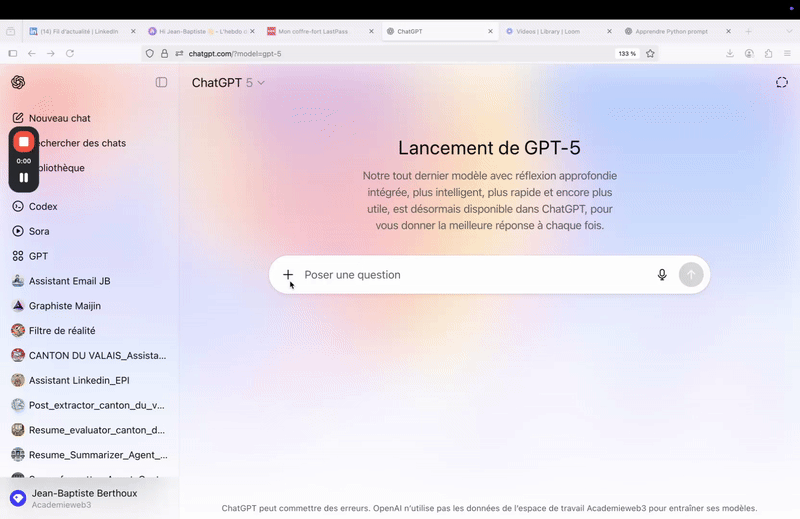Reset the 133 % zoom indicator

point(627,54)
